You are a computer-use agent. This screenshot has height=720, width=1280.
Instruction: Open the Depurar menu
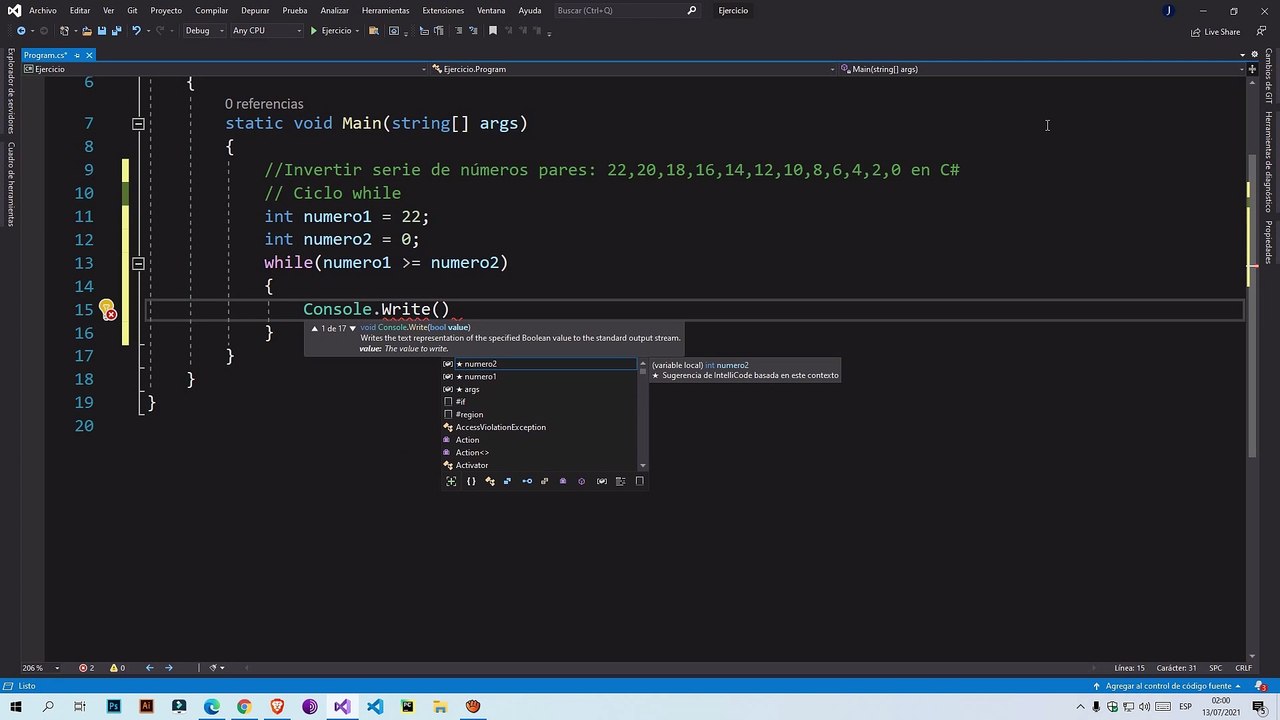[255, 10]
